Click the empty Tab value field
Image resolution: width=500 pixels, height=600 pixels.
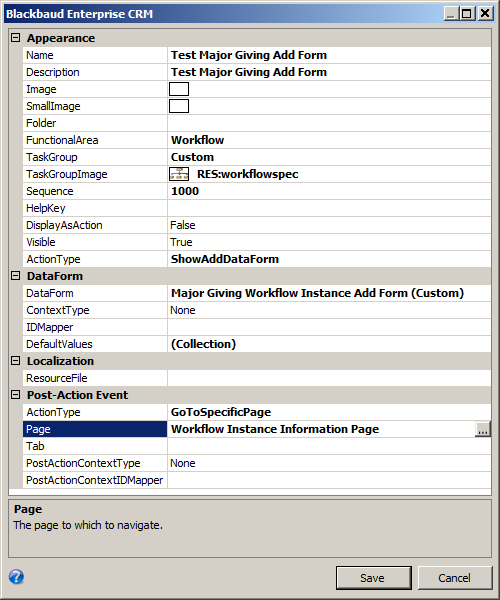click(x=329, y=446)
